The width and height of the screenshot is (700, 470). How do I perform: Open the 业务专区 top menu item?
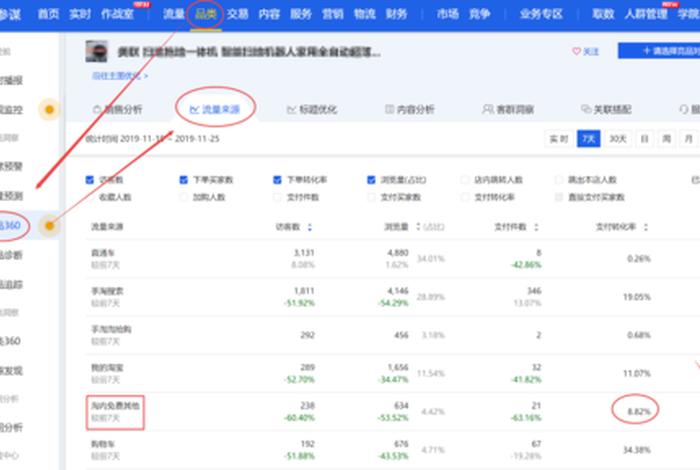point(541,14)
